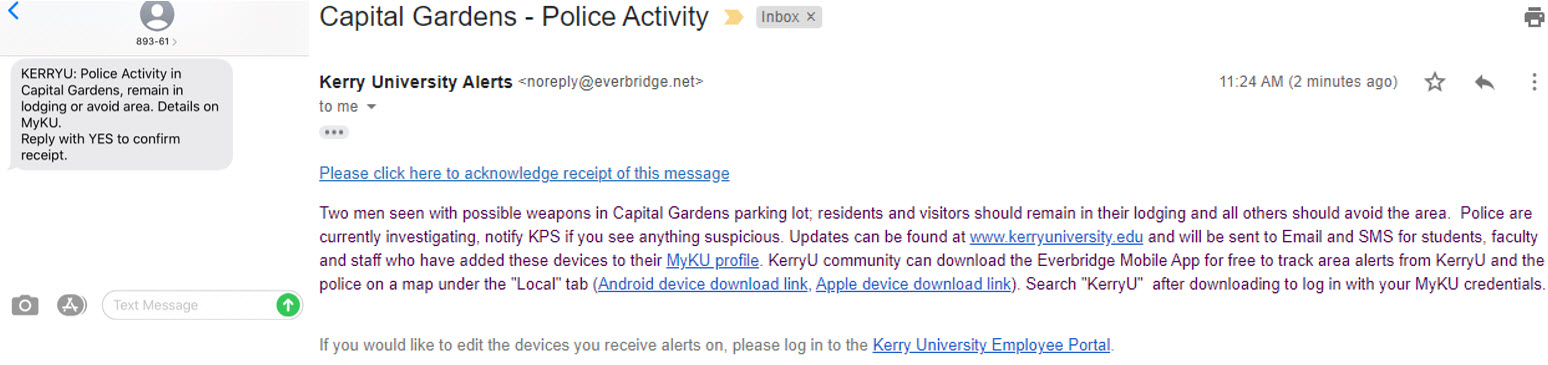Go back with the blue chevron
The width and height of the screenshot is (1548, 365).
pos(12,13)
